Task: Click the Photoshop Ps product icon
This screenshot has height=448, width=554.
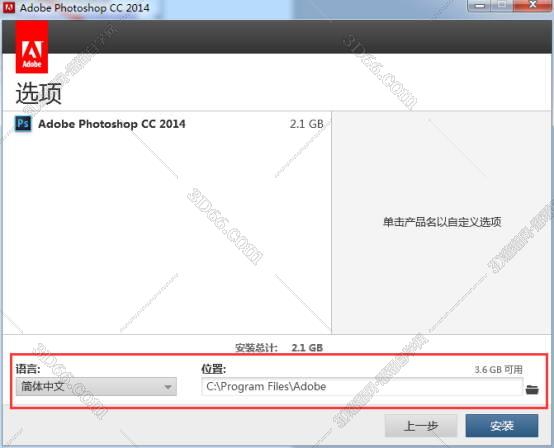Action: [23, 124]
